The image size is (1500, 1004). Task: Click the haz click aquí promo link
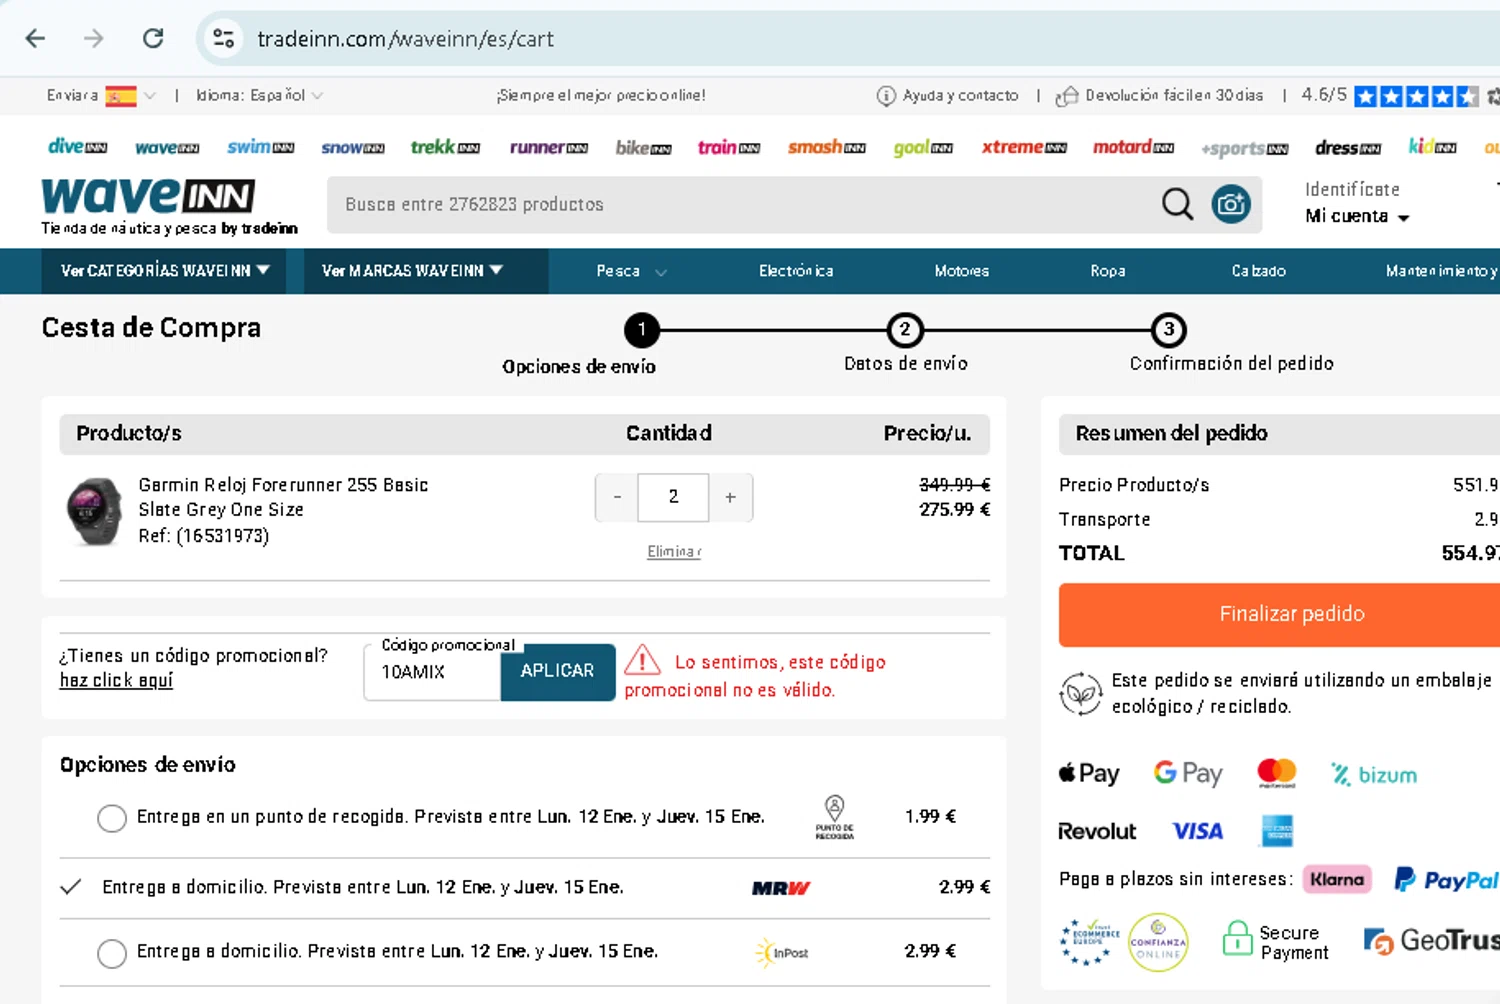coord(116,680)
